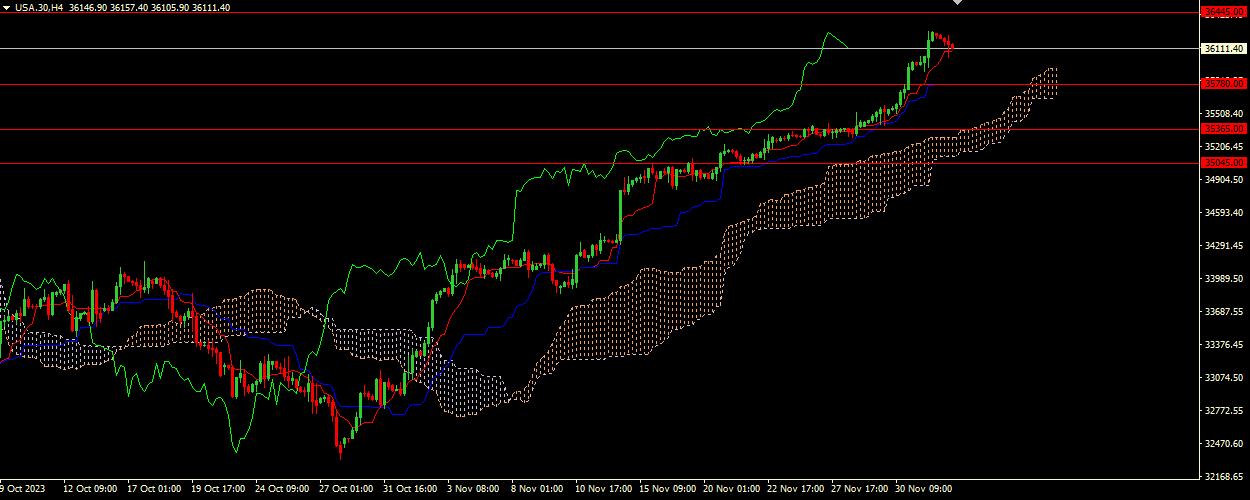Click the 33376.45 tick on price axis
1250x500 pixels.
pyautogui.click(x=1224, y=345)
